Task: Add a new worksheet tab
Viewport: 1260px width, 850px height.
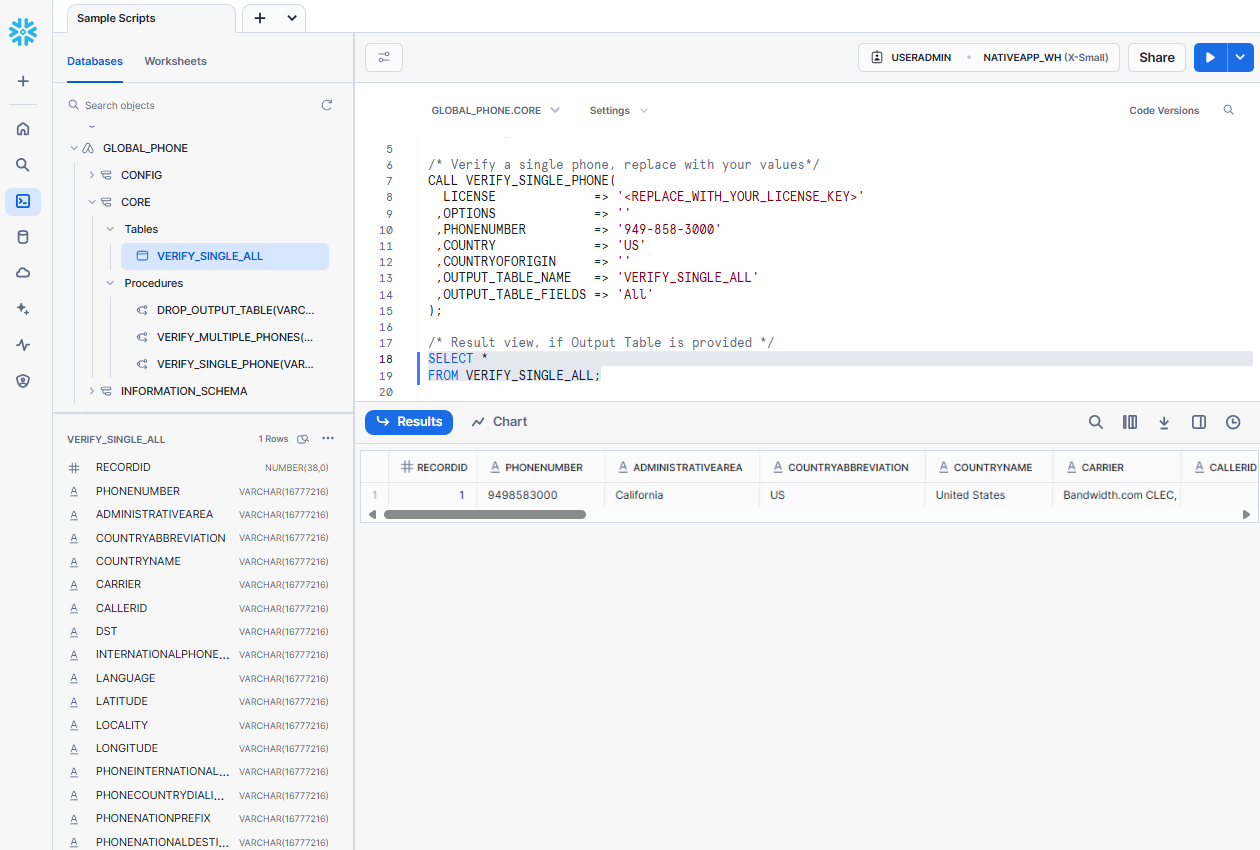Action: pos(260,18)
